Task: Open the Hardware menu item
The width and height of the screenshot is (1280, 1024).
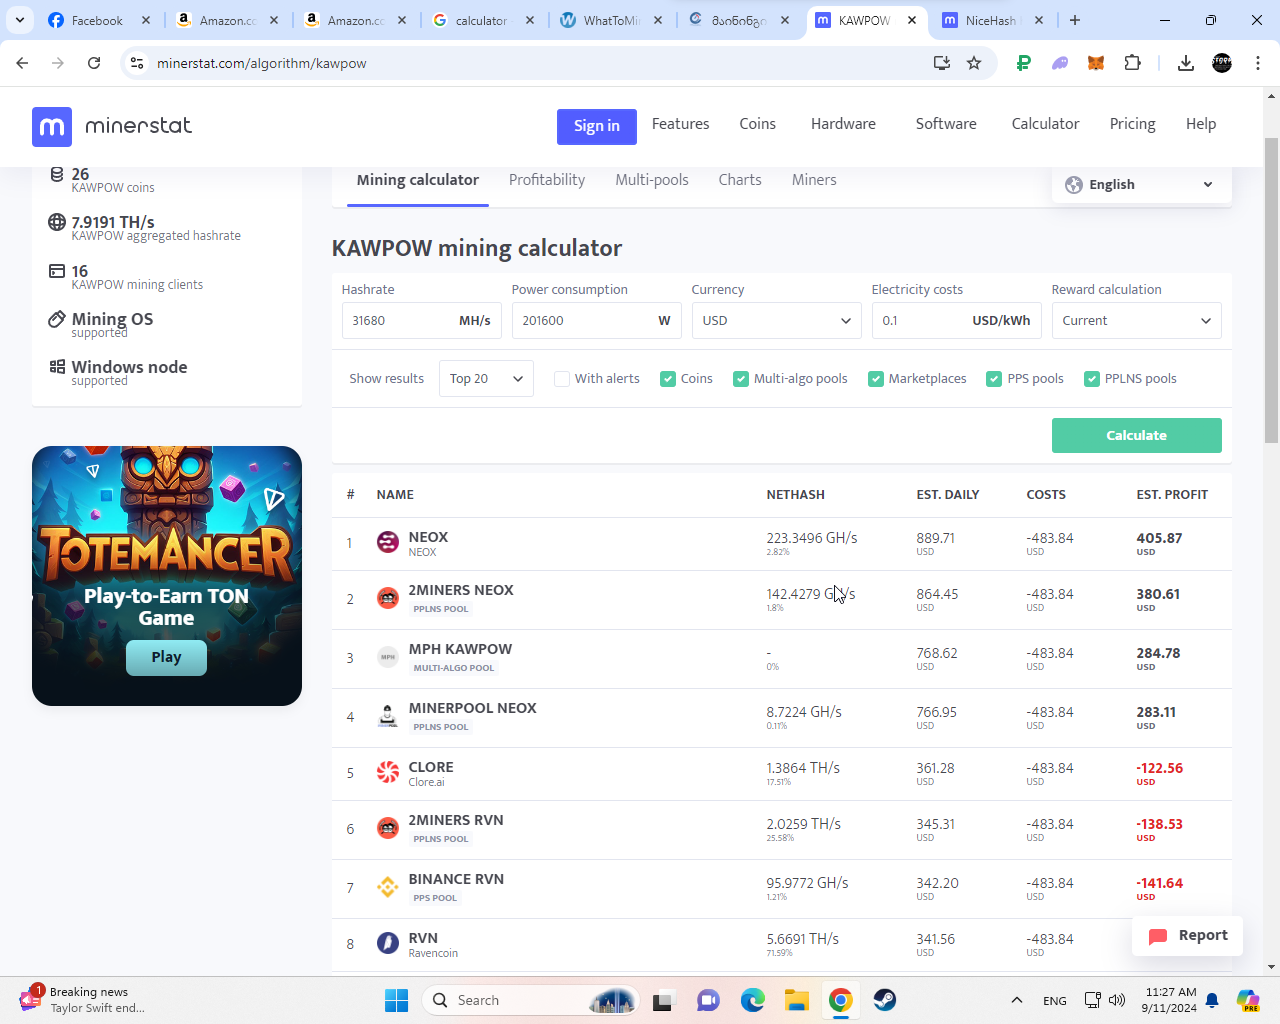Action: 843,124
